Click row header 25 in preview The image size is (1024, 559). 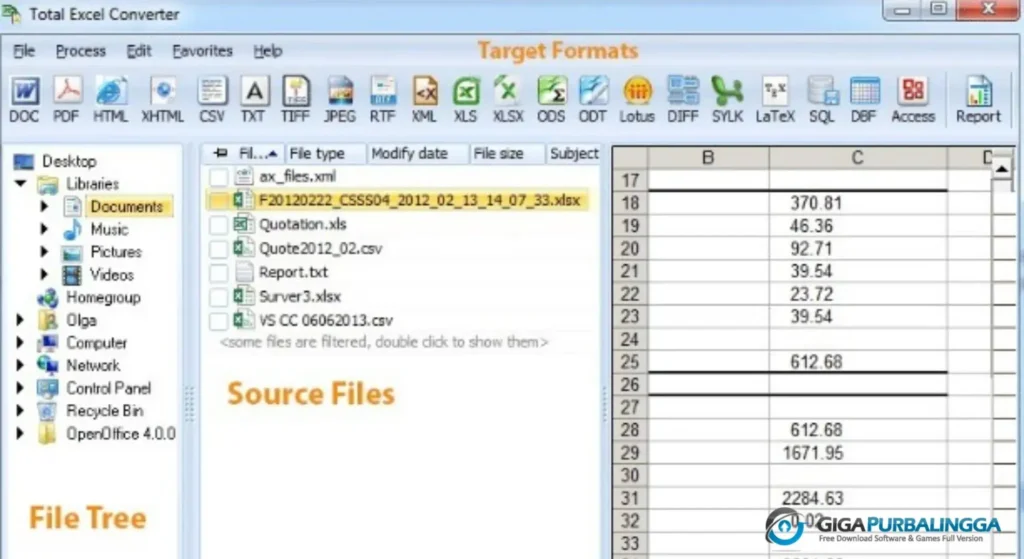pos(630,362)
